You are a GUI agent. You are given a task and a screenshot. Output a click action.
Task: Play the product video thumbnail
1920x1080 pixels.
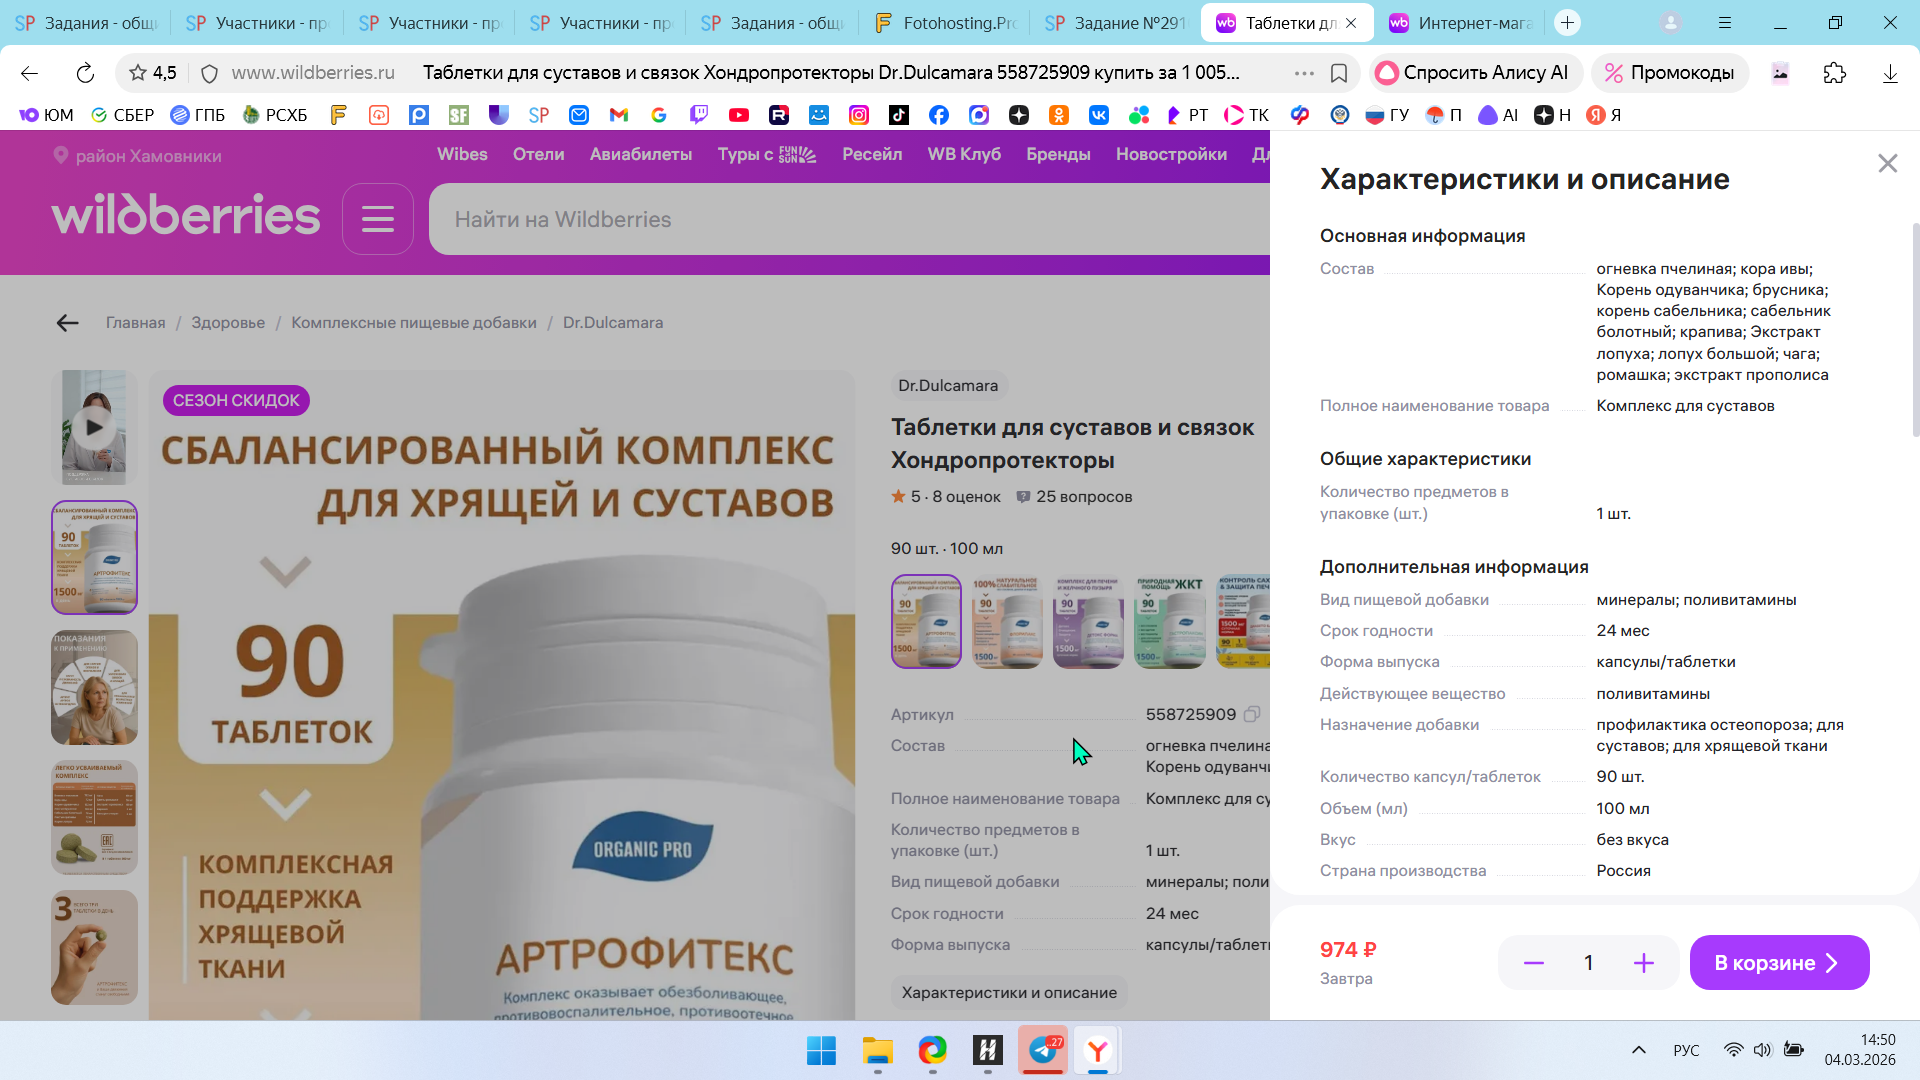pos(94,427)
